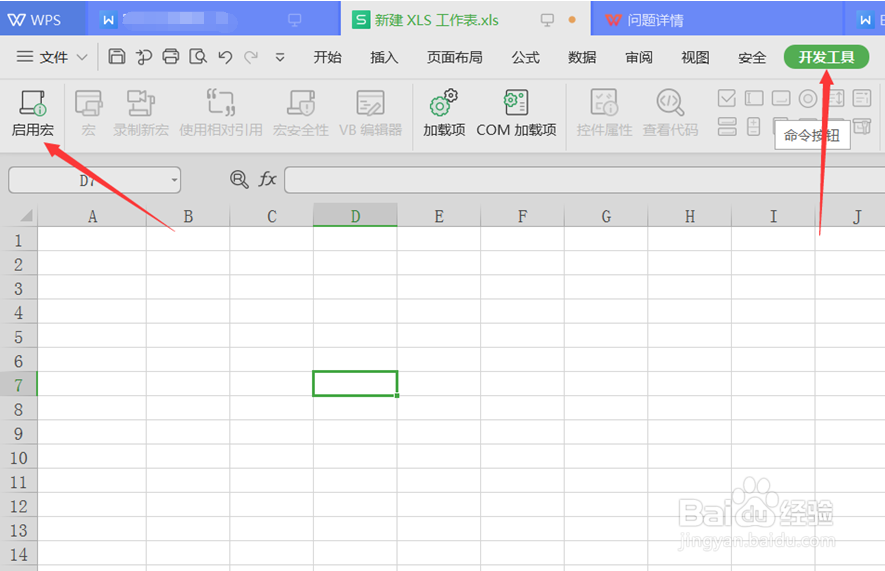Screen dimensions: 885x571
Task: Open the 开始 (Home) ribbon tab
Action: coord(327,57)
